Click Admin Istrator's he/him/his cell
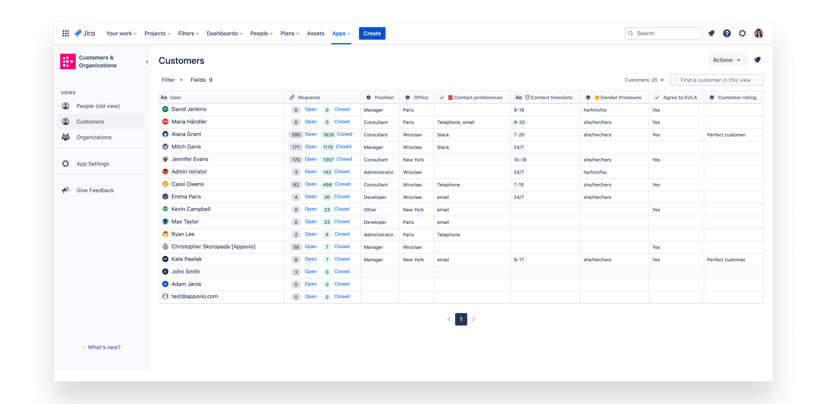Viewport: 827px width, 404px height. pos(597,172)
